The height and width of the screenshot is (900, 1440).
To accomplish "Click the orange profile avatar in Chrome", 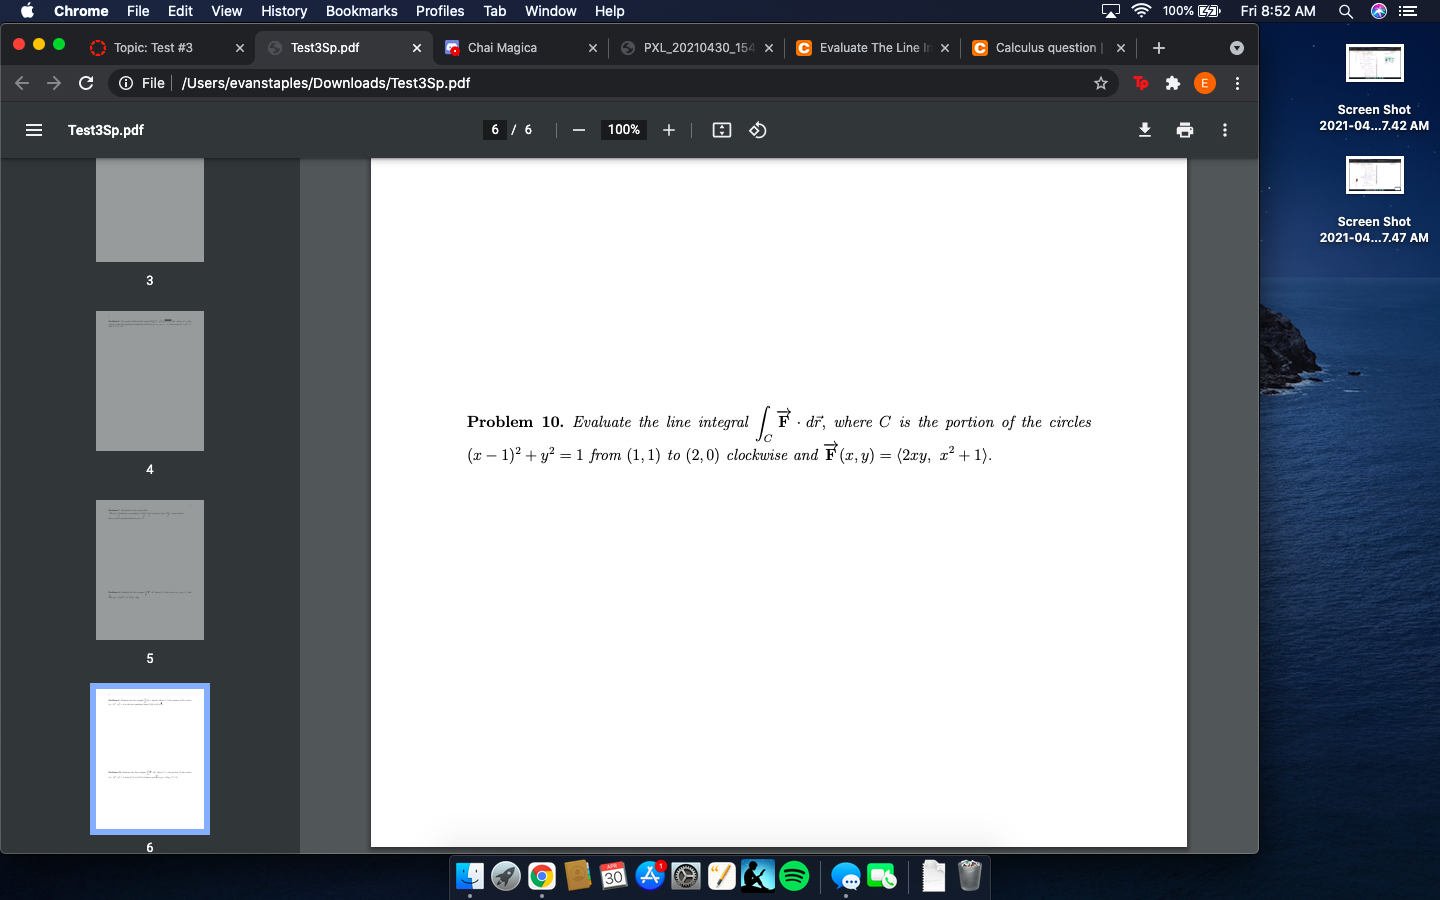I will click(x=1205, y=83).
